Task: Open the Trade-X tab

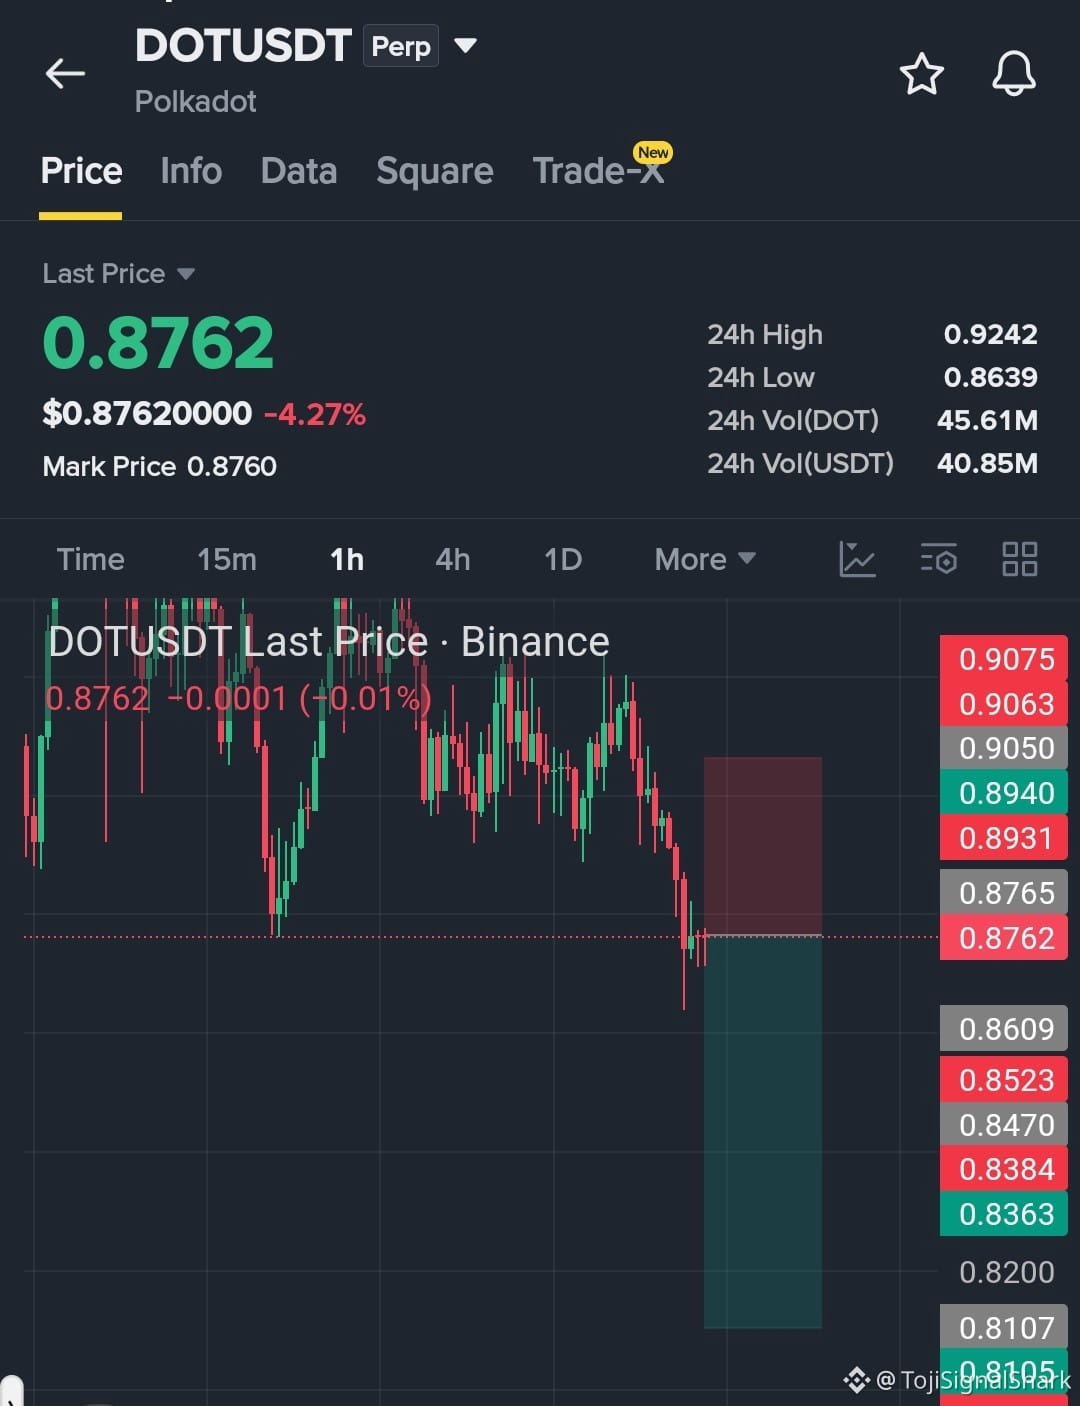Action: click(x=598, y=171)
